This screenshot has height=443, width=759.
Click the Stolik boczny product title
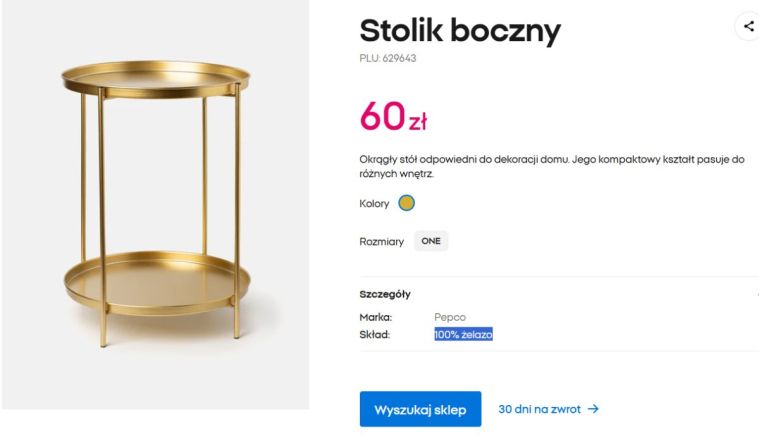click(460, 31)
